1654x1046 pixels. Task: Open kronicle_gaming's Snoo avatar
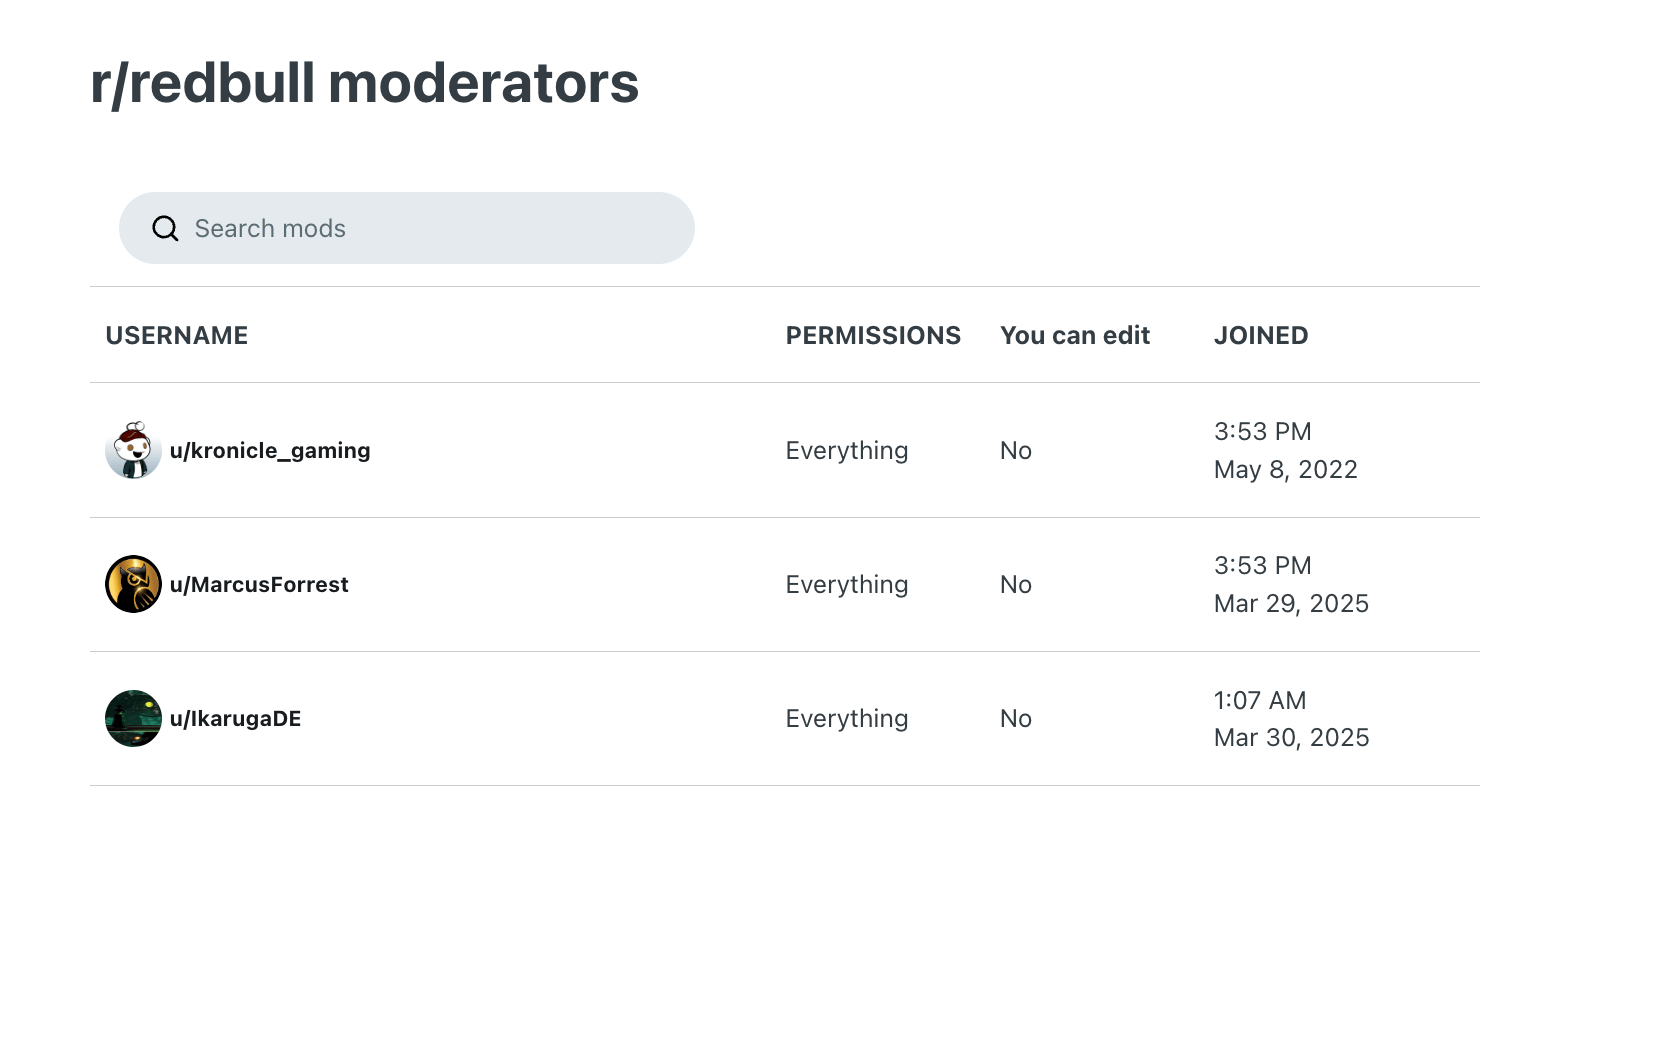(133, 451)
